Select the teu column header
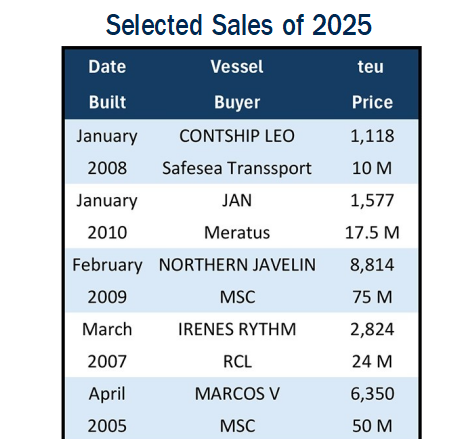The height and width of the screenshot is (439, 450). pyautogui.click(x=371, y=67)
